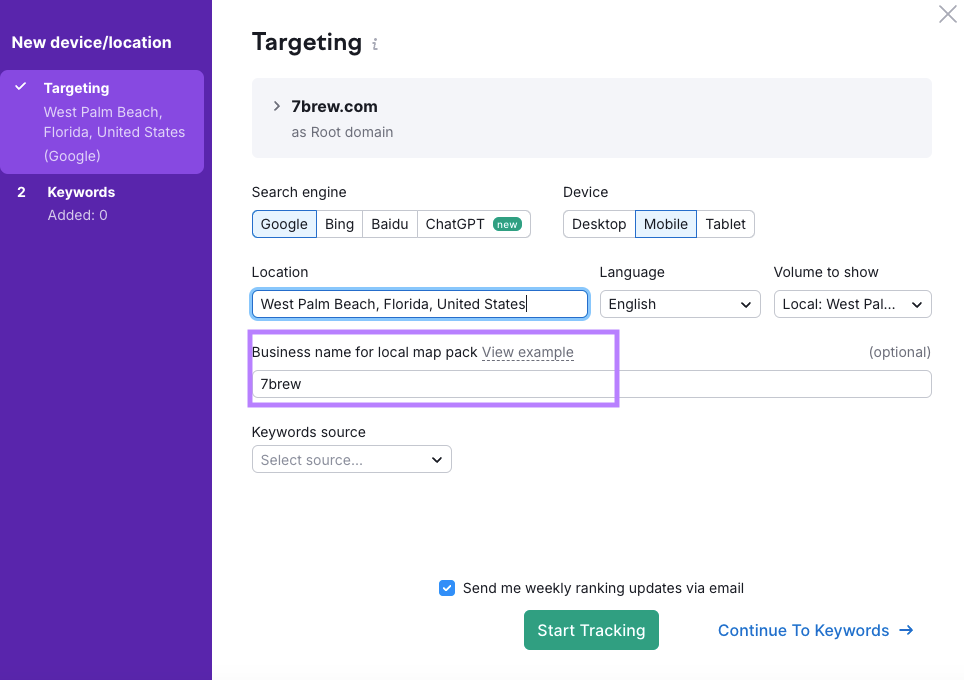Image resolution: width=964 pixels, height=680 pixels.
Task: Select Baidu search engine option
Action: (x=390, y=224)
